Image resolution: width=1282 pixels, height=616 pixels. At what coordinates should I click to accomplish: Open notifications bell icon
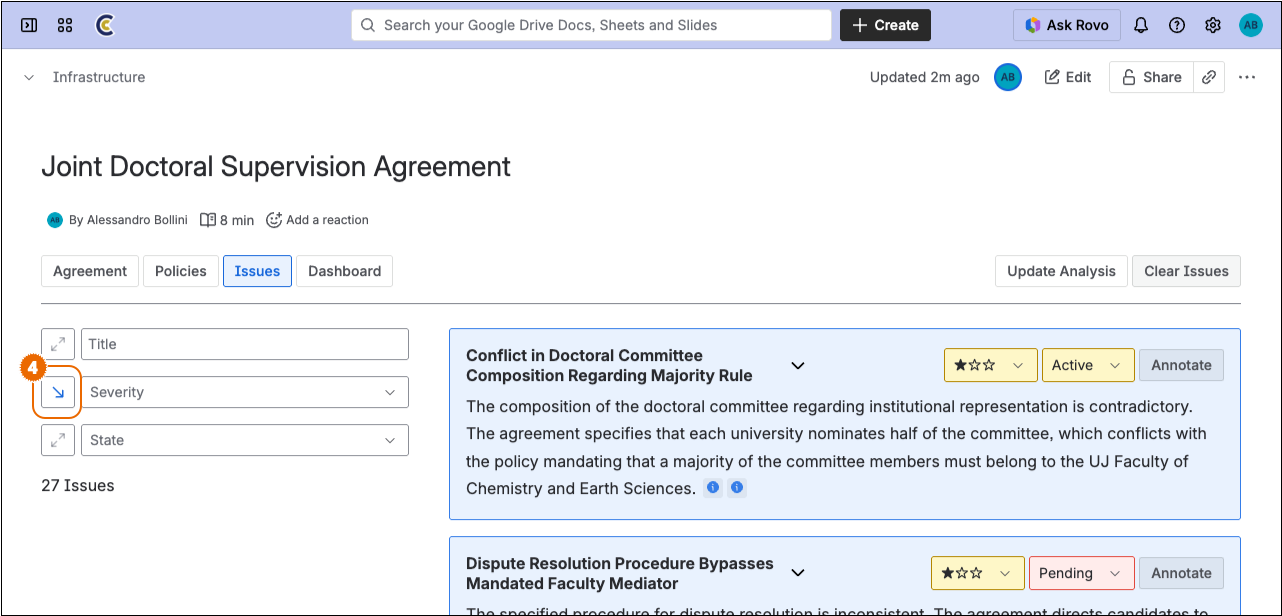[1141, 25]
